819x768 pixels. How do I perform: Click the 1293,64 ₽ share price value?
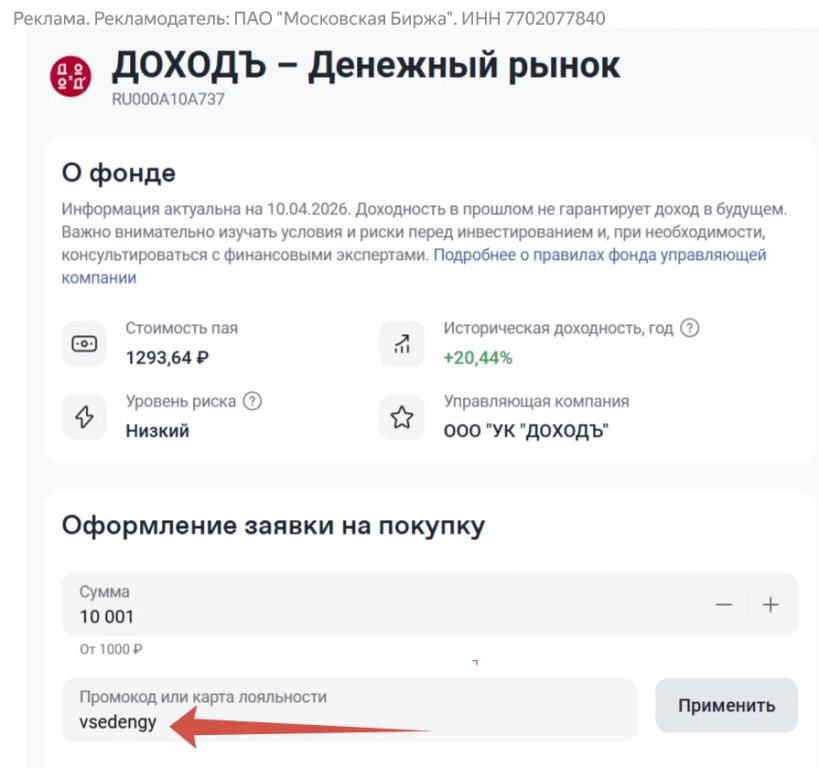(x=167, y=357)
